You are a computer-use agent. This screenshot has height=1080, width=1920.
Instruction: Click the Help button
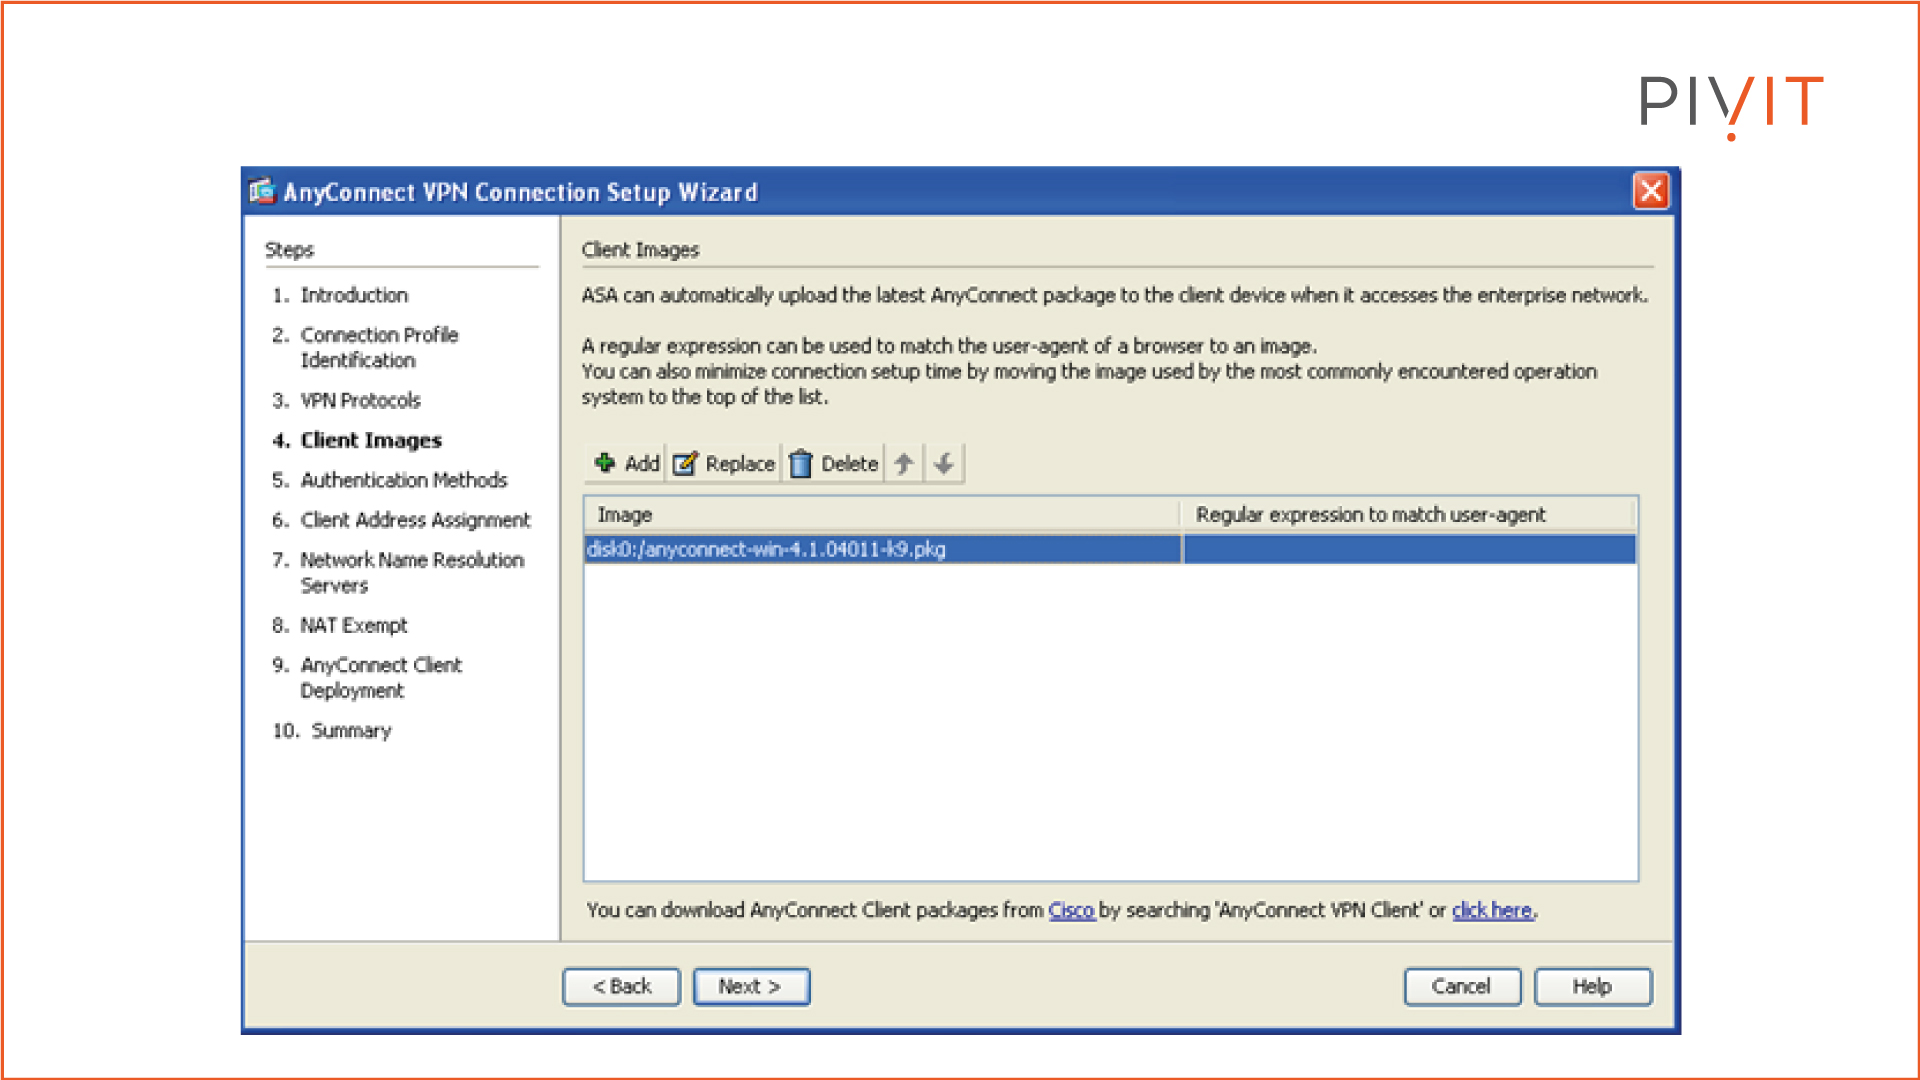(1592, 986)
